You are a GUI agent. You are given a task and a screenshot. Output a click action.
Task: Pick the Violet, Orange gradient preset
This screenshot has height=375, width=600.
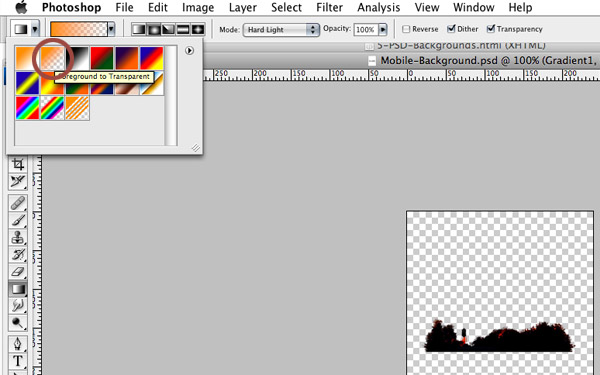127,58
